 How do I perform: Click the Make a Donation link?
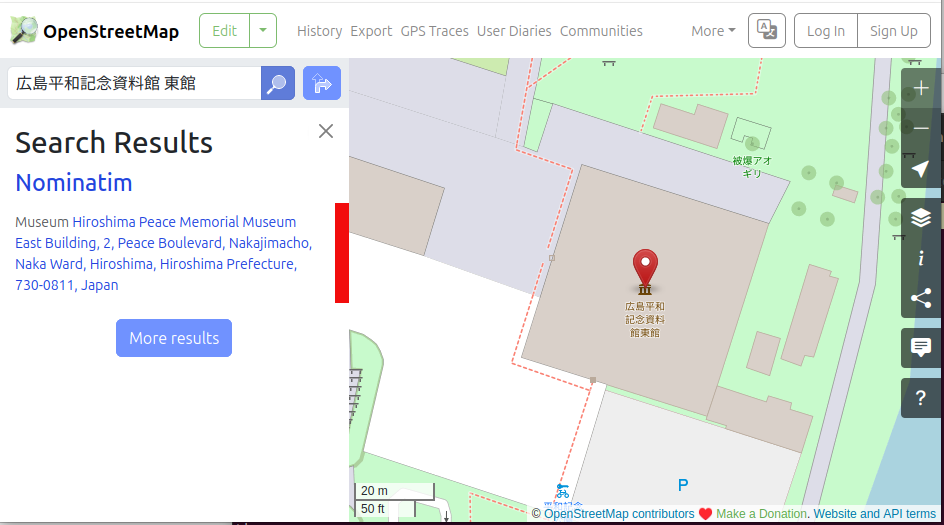point(761,514)
